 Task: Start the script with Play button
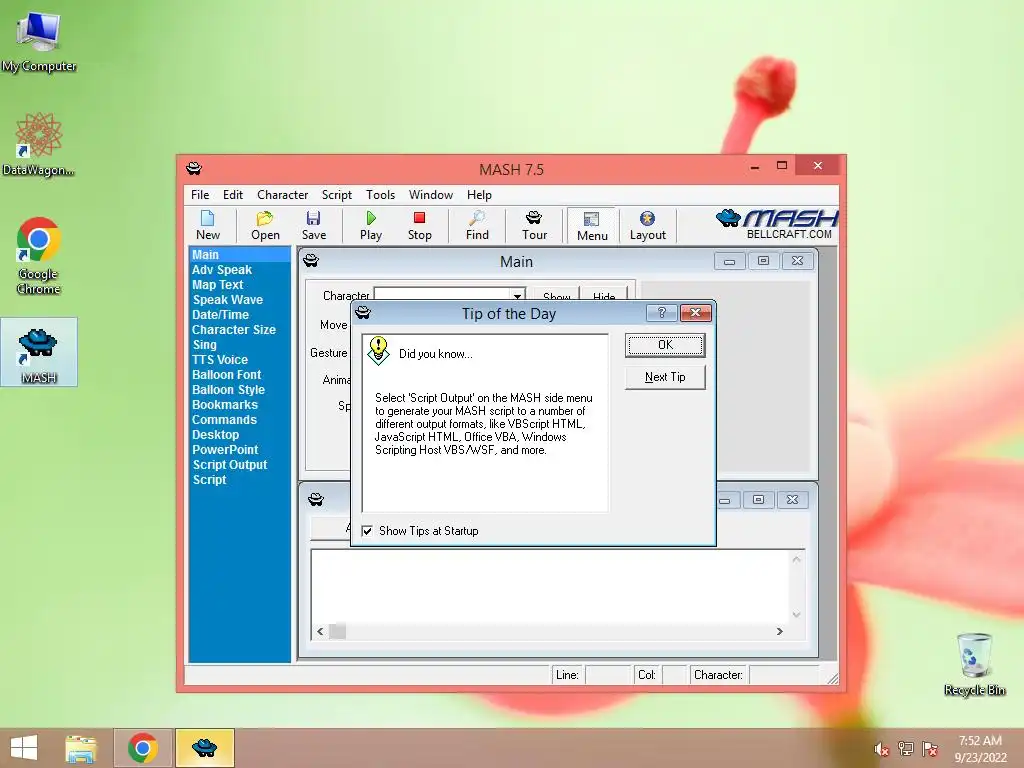point(371,225)
